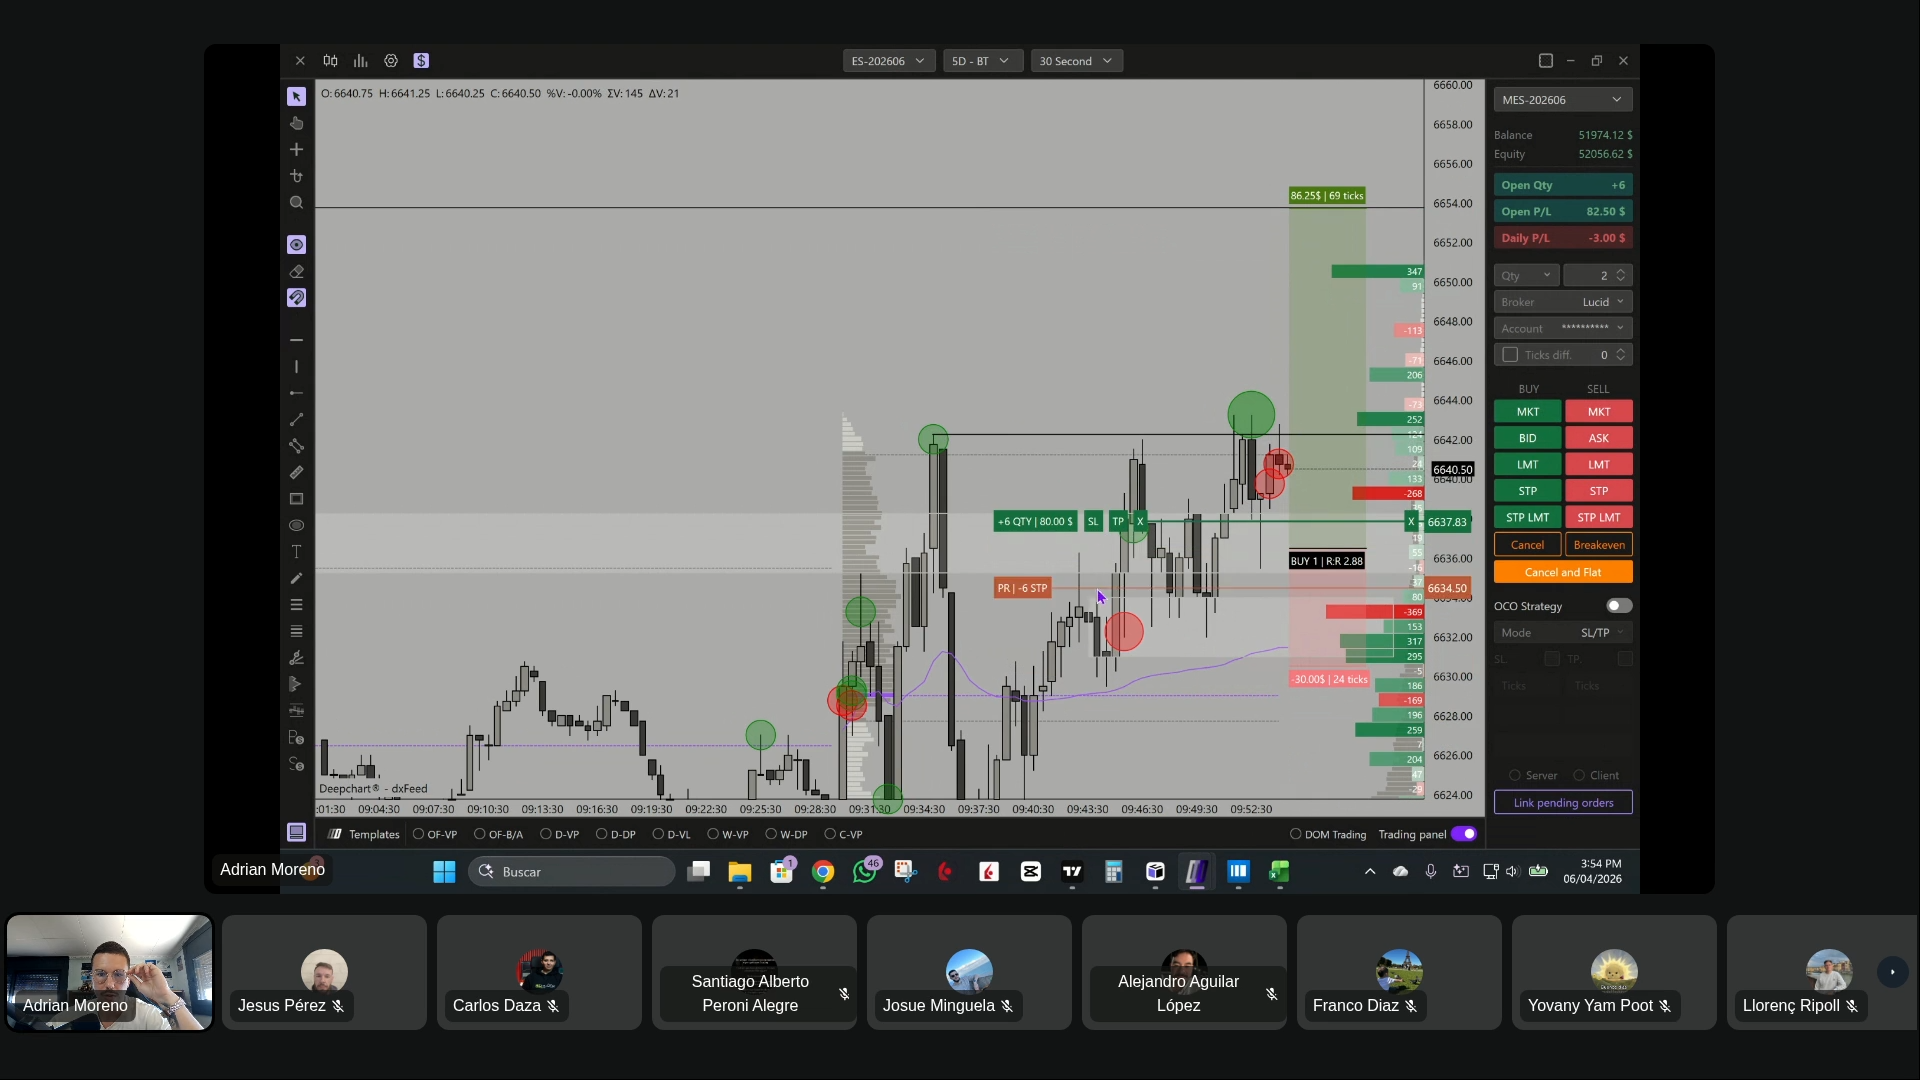Open the ES-202606 symbol dropdown

pyautogui.click(x=888, y=61)
